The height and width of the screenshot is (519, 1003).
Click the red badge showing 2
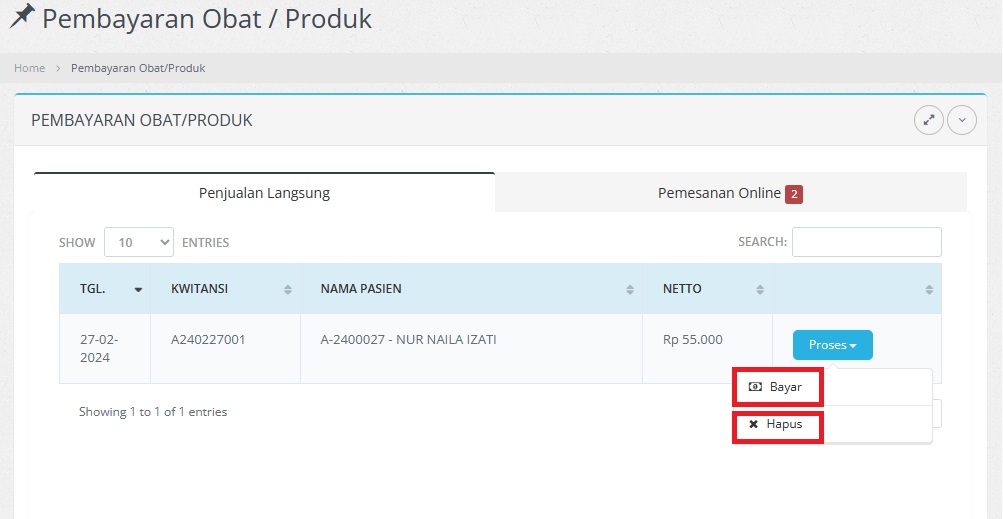[x=794, y=194]
